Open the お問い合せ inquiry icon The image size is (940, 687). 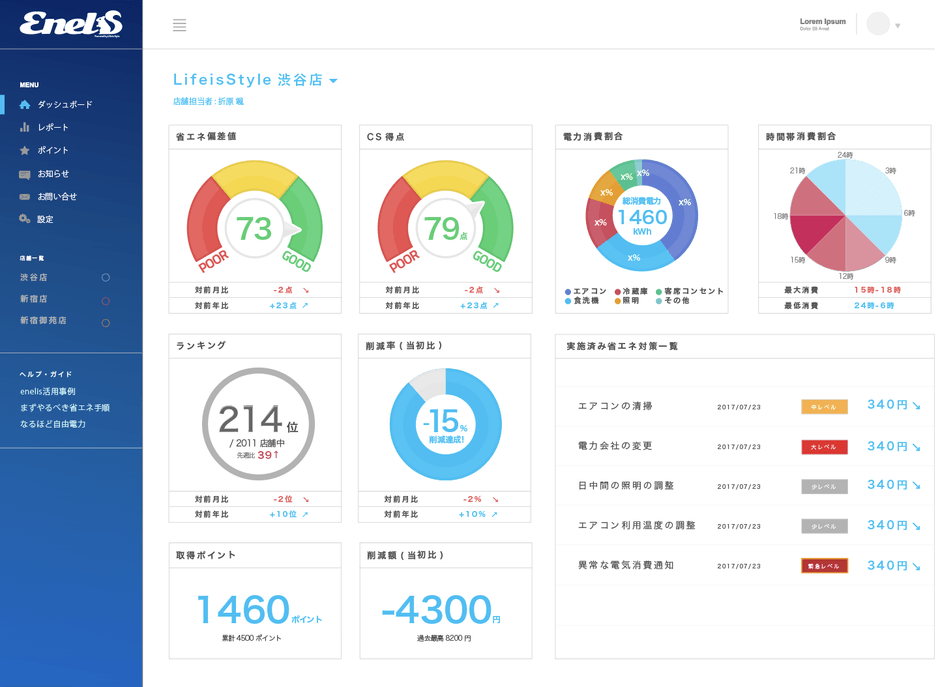coord(25,197)
